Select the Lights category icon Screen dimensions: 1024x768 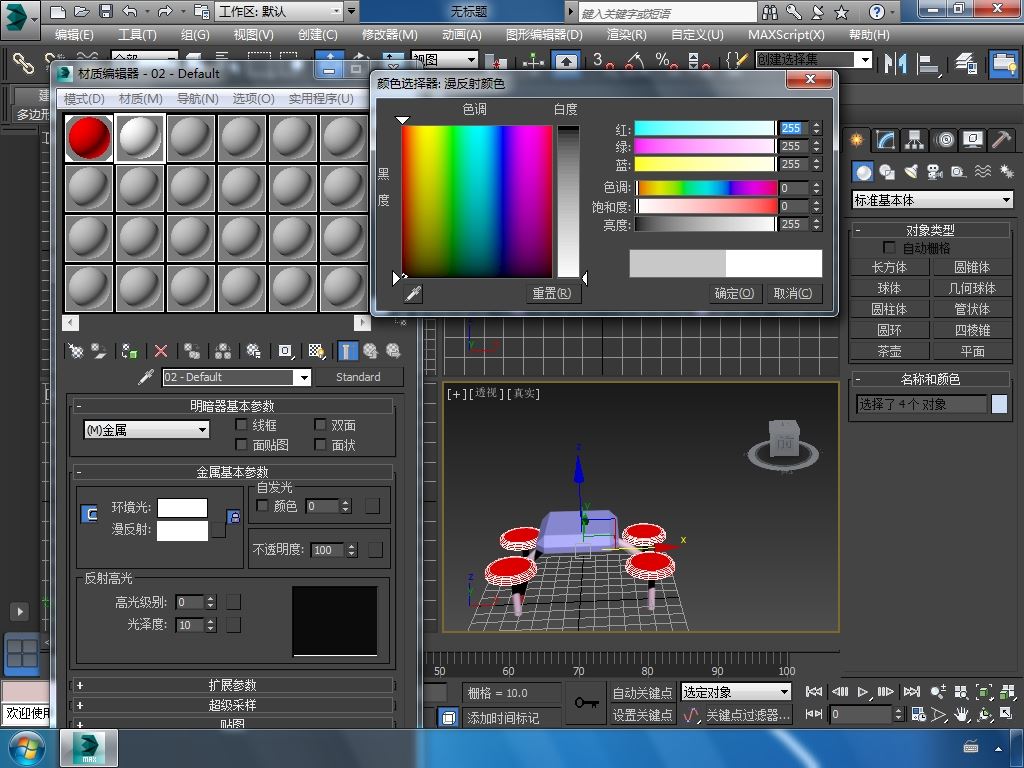[911, 172]
